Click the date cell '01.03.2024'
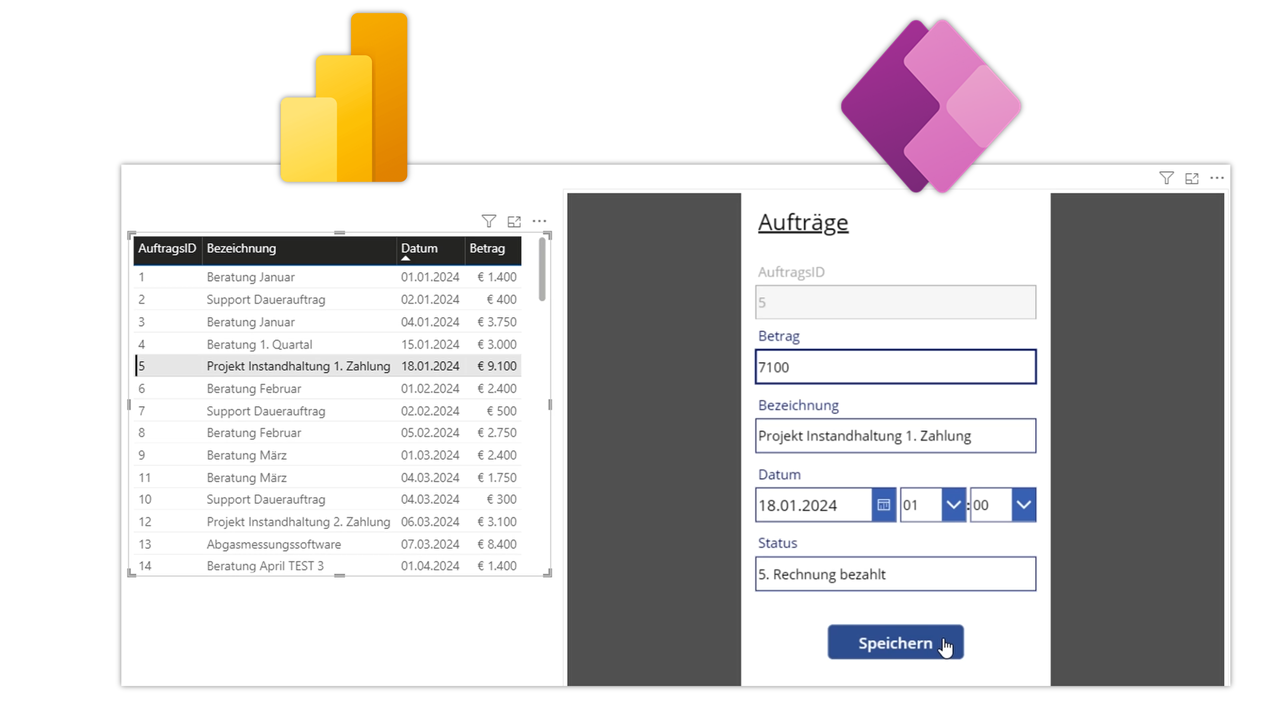The image size is (1280, 720). click(x=430, y=455)
